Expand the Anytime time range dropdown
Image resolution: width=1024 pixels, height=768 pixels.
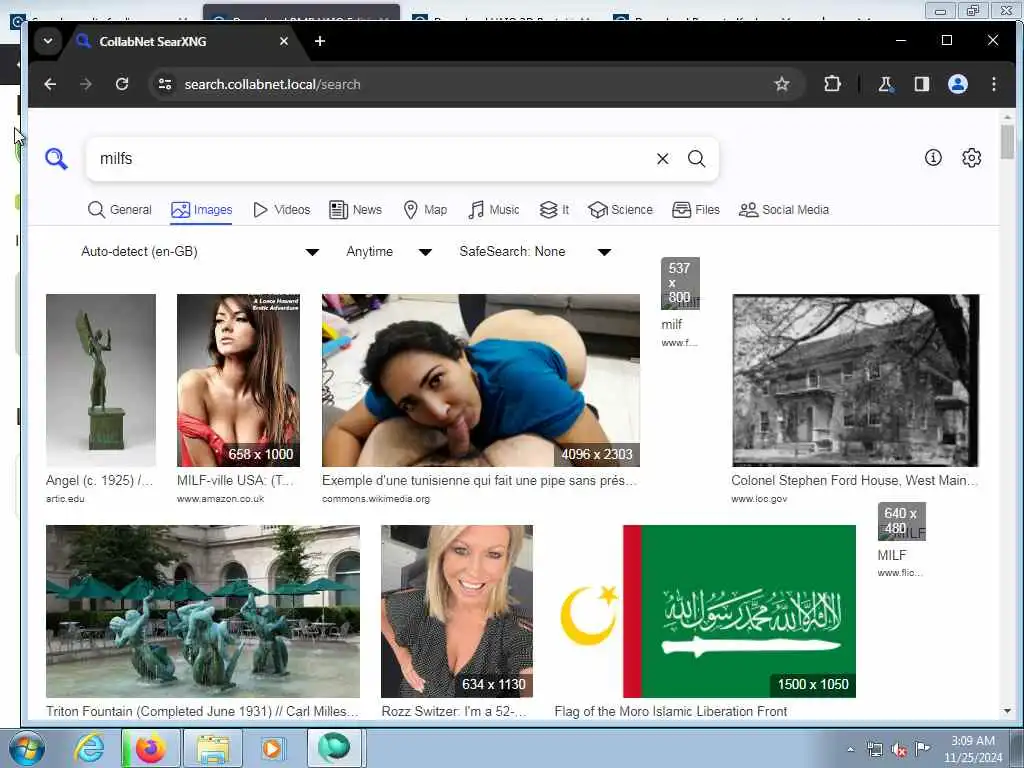point(389,251)
